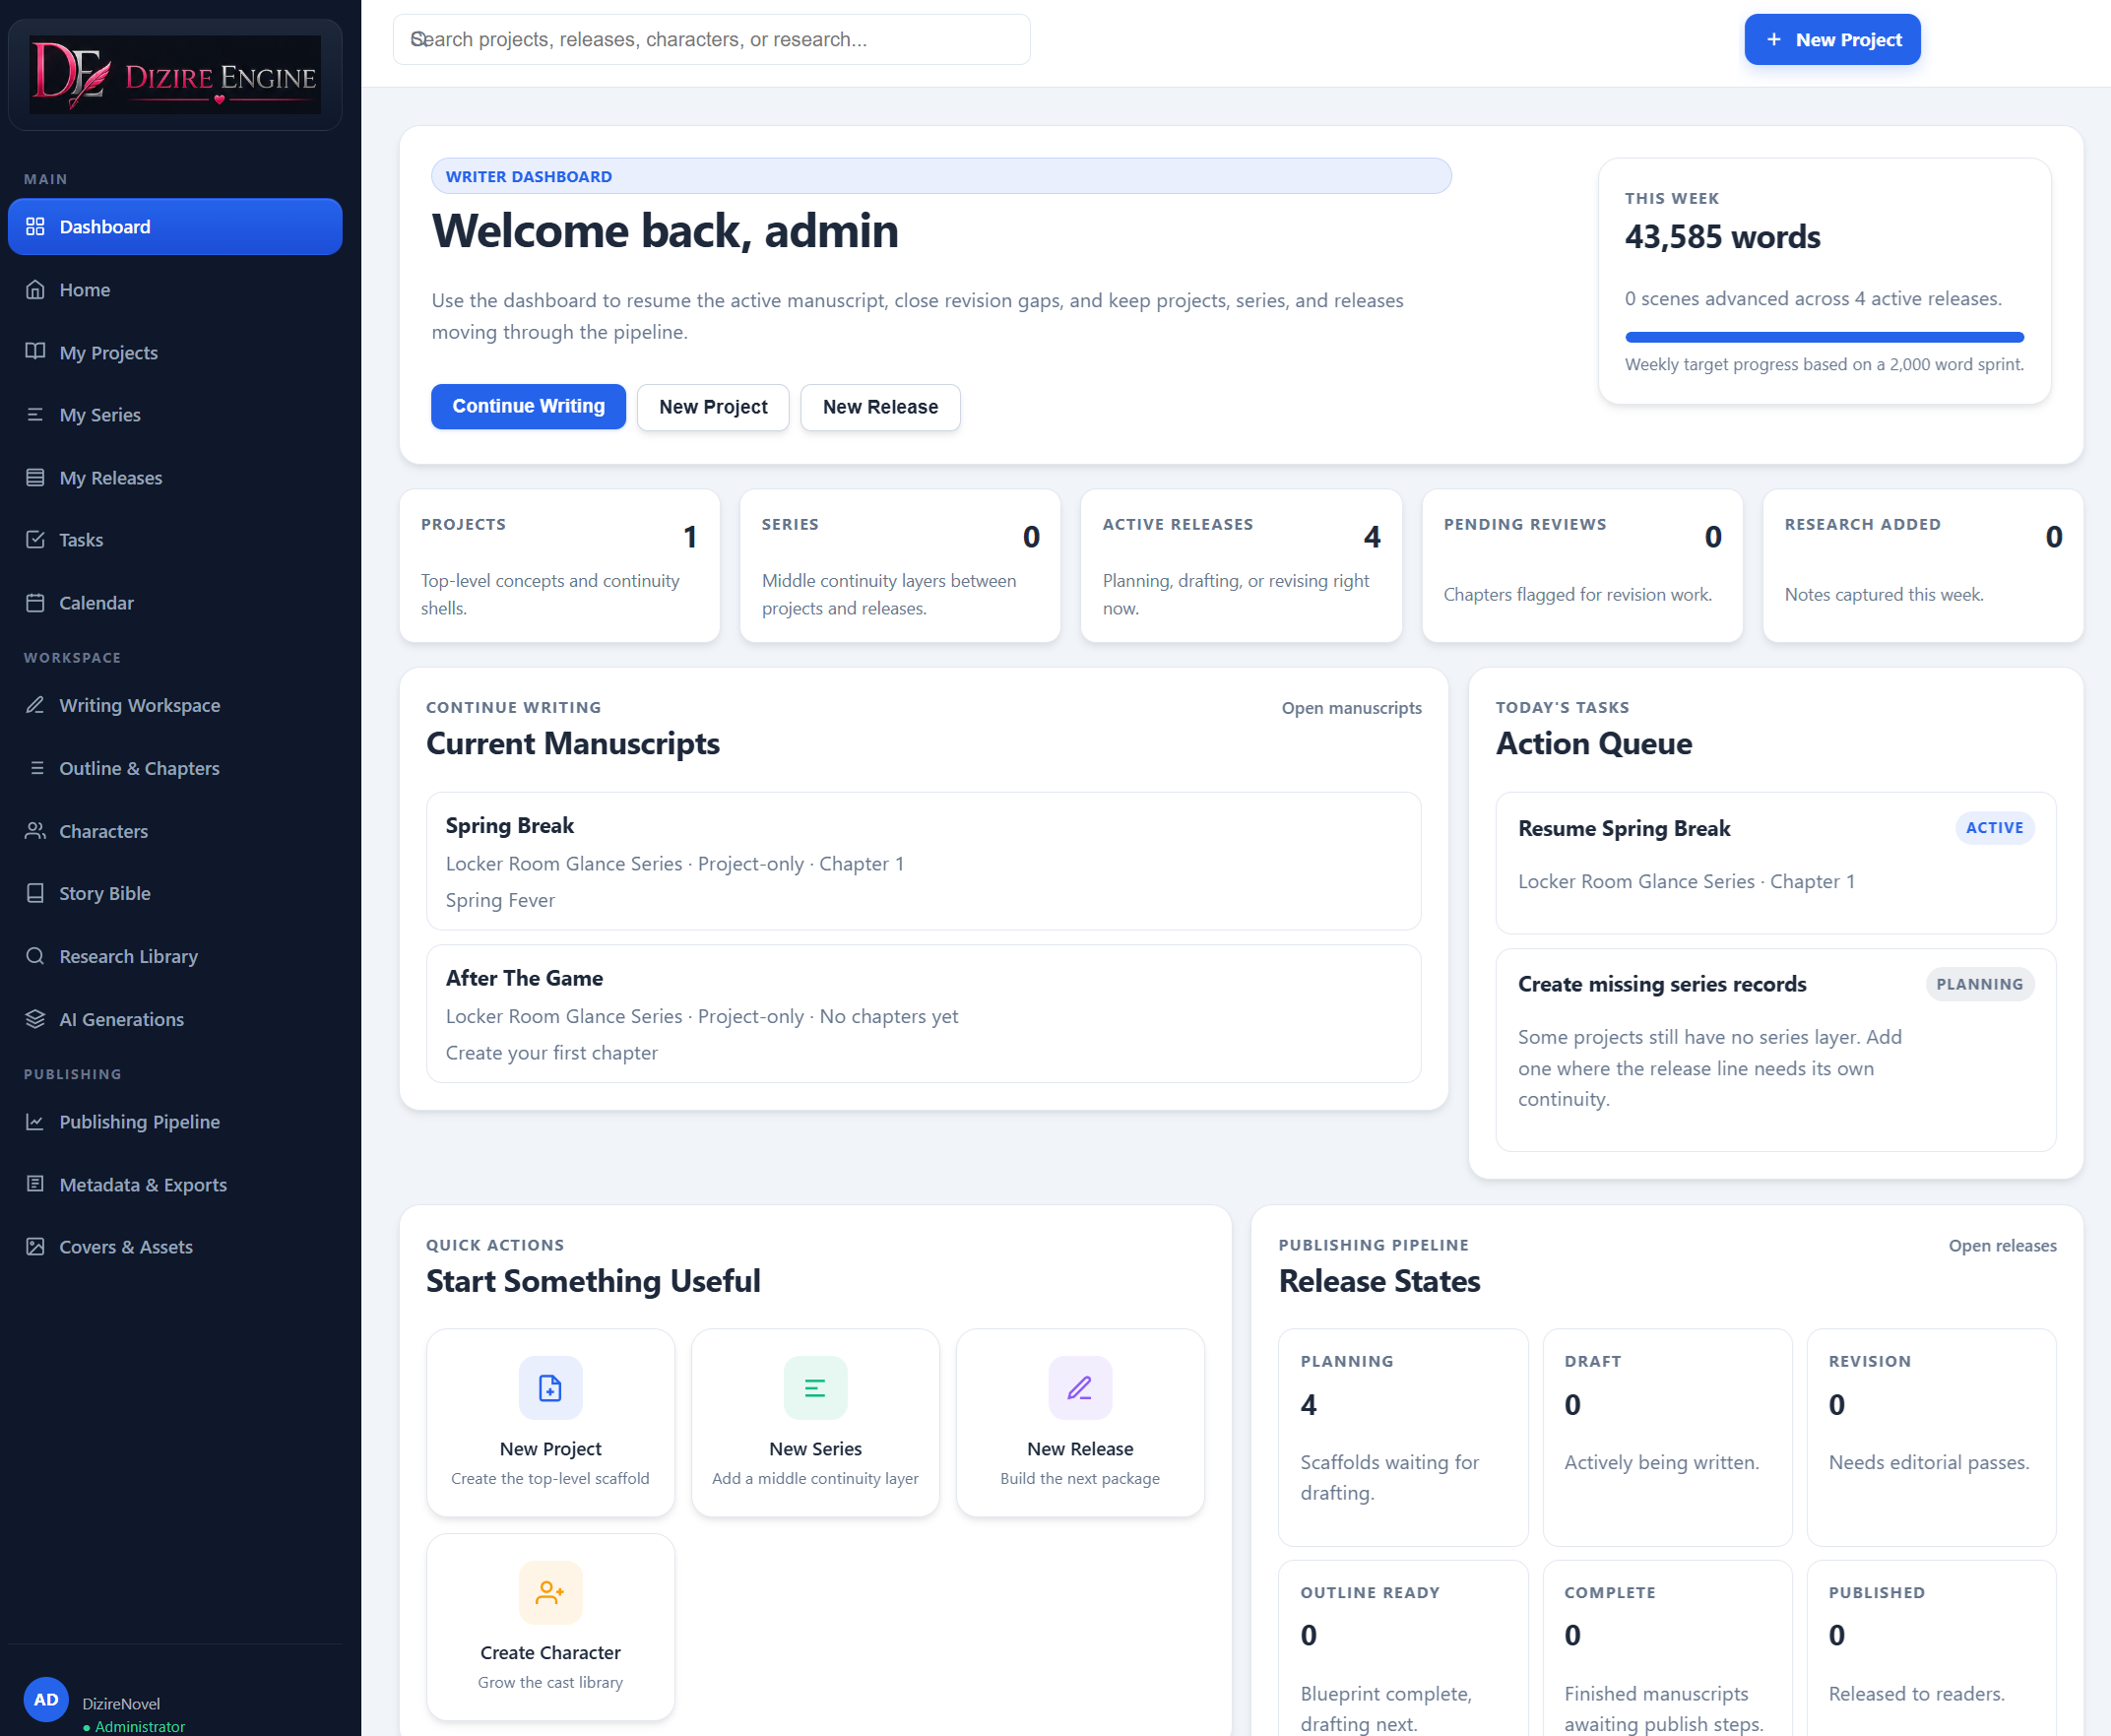Click the New Project button beside Continue Writing
This screenshot has width=2111, height=1736.
click(x=713, y=407)
